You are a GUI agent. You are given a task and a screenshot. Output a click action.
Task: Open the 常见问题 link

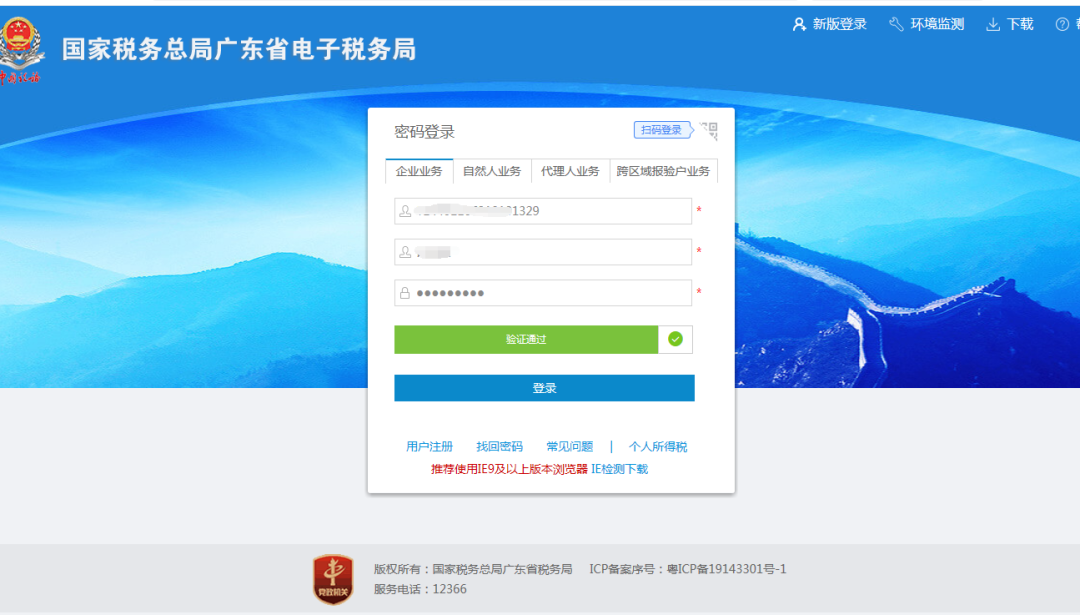coord(570,446)
